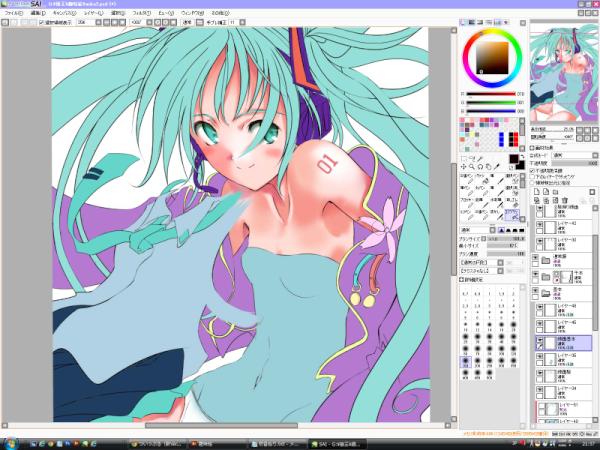Open the canvas zoom percentage dropdown
The height and width of the screenshot is (450, 600).
(98, 23)
